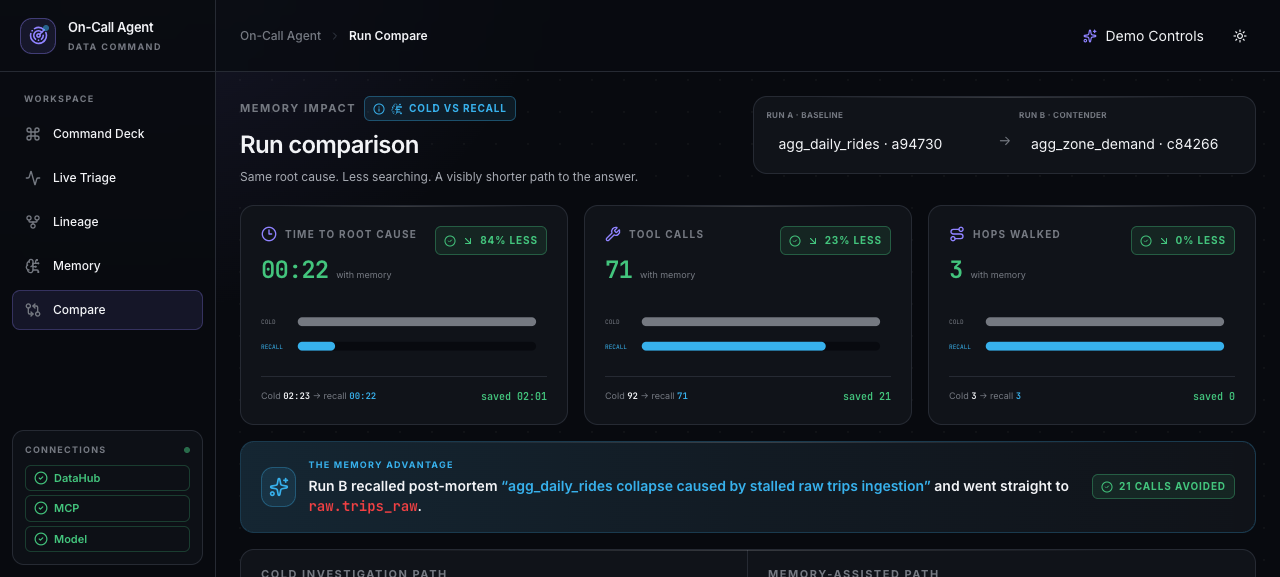The height and width of the screenshot is (577, 1280).
Task: Click the 21 Calls Avoided badge
Action: pos(1163,486)
